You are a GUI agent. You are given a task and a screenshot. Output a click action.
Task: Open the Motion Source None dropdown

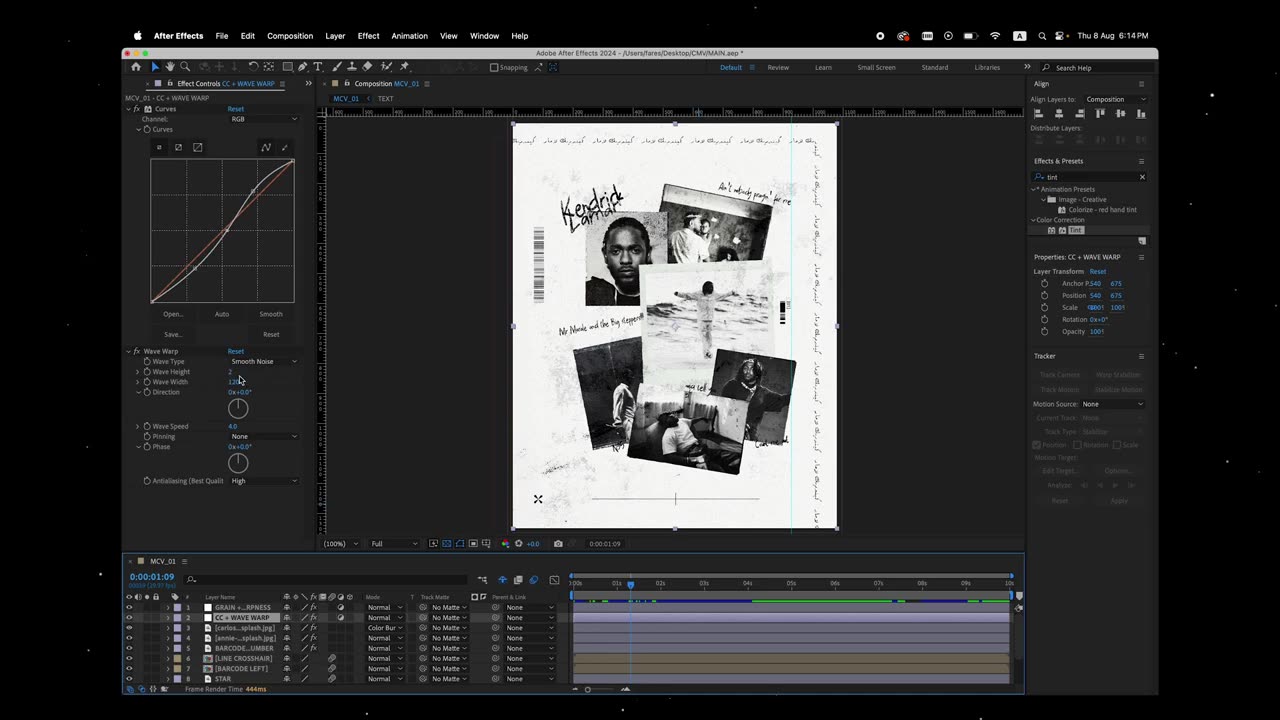1112,404
